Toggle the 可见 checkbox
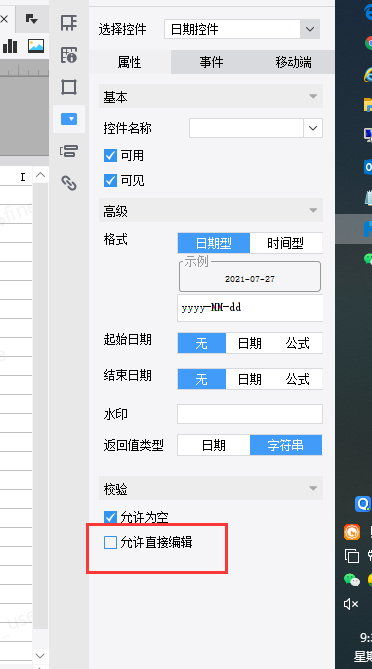This screenshot has width=372, height=669. tap(110, 180)
